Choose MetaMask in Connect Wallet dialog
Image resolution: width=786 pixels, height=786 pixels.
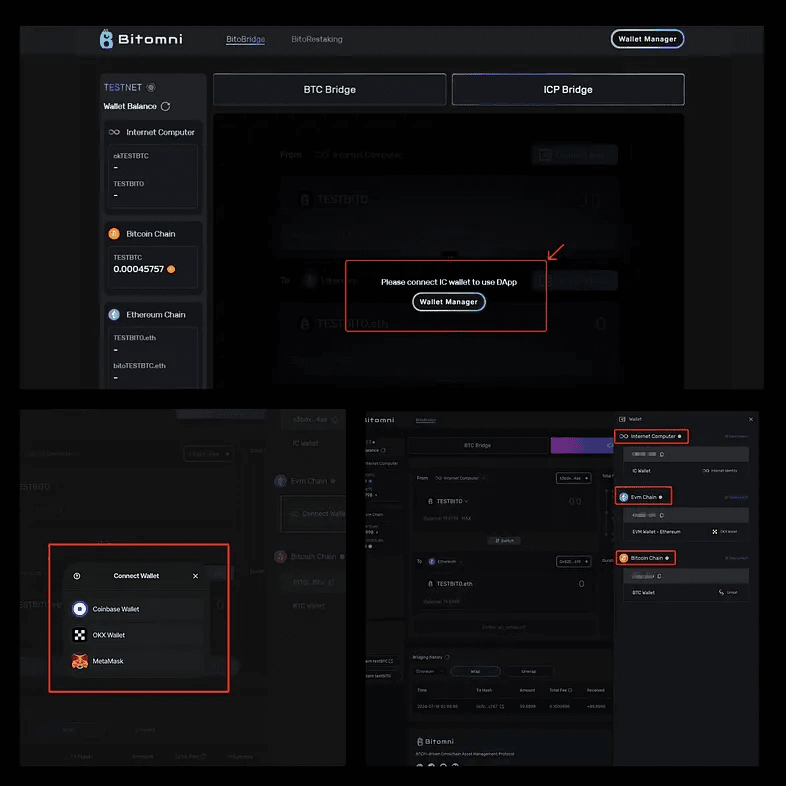[x=136, y=661]
